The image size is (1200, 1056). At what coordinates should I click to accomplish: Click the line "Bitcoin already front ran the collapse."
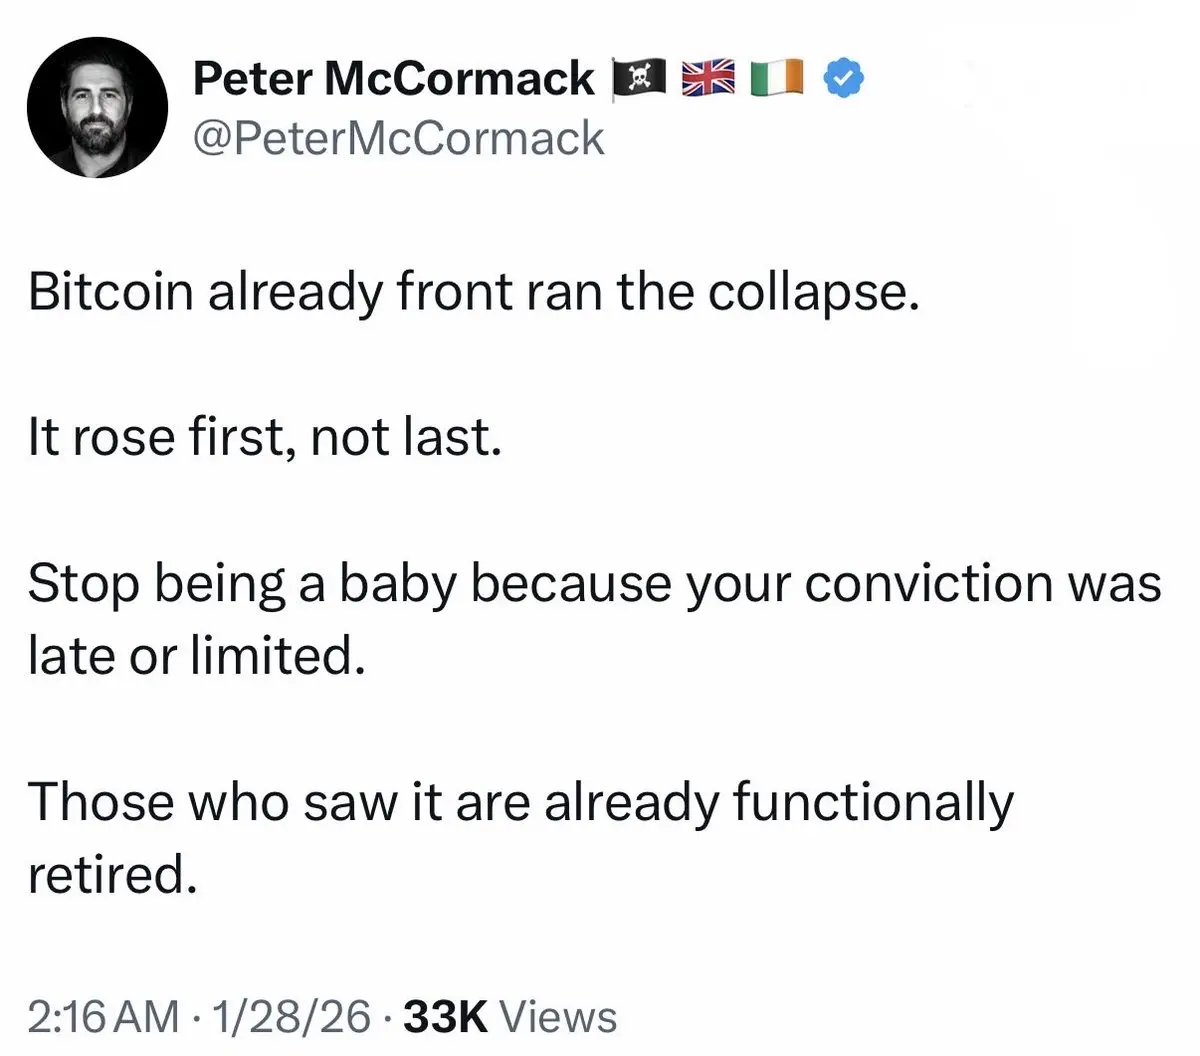point(473,291)
